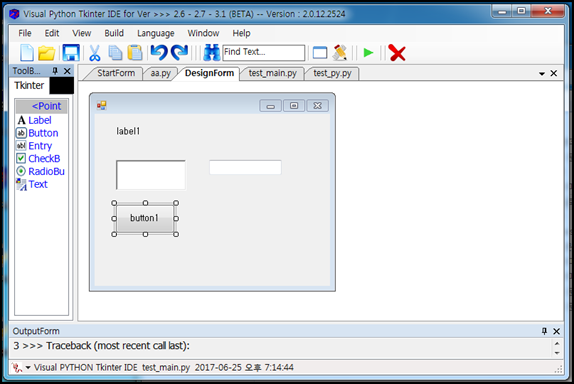Redo the last action
This screenshot has width=574, height=384.
[180, 52]
